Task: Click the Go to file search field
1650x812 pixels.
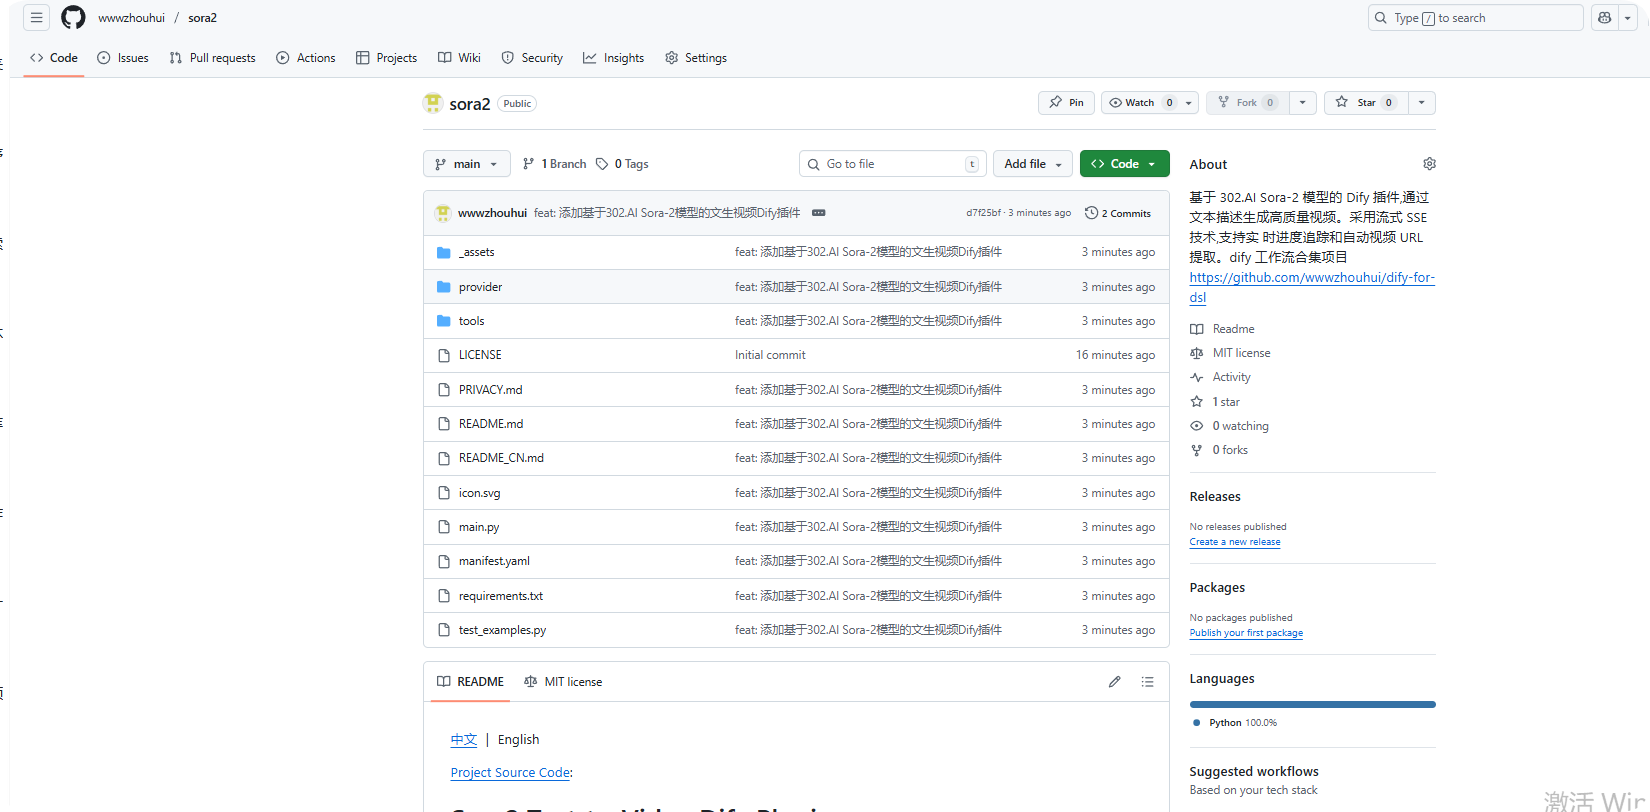Action: click(893, 164)
